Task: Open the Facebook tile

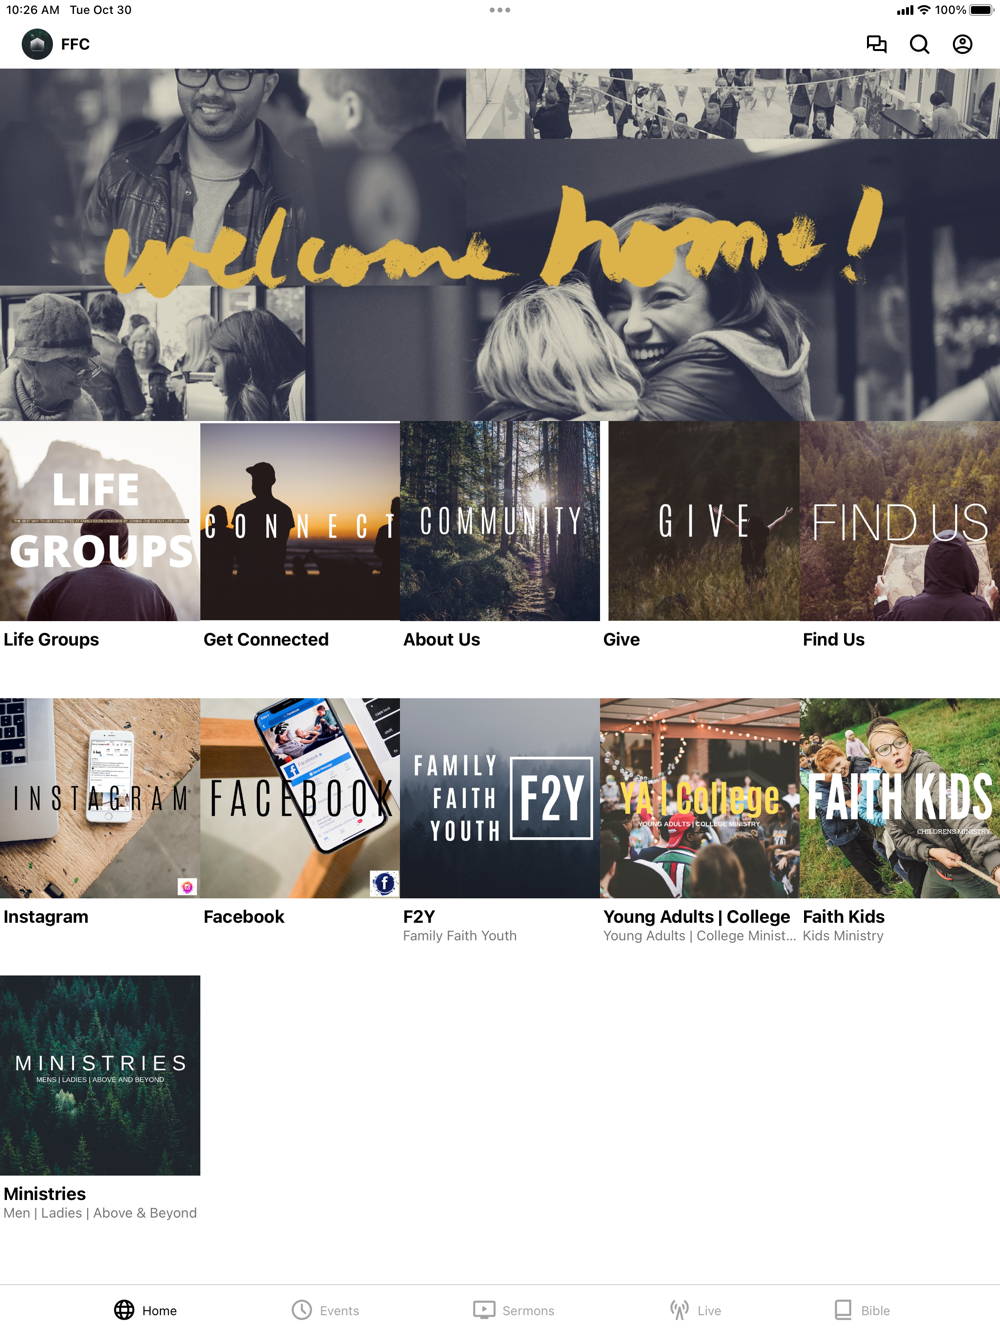Action: pyautogui.click(x=300, y=798)
